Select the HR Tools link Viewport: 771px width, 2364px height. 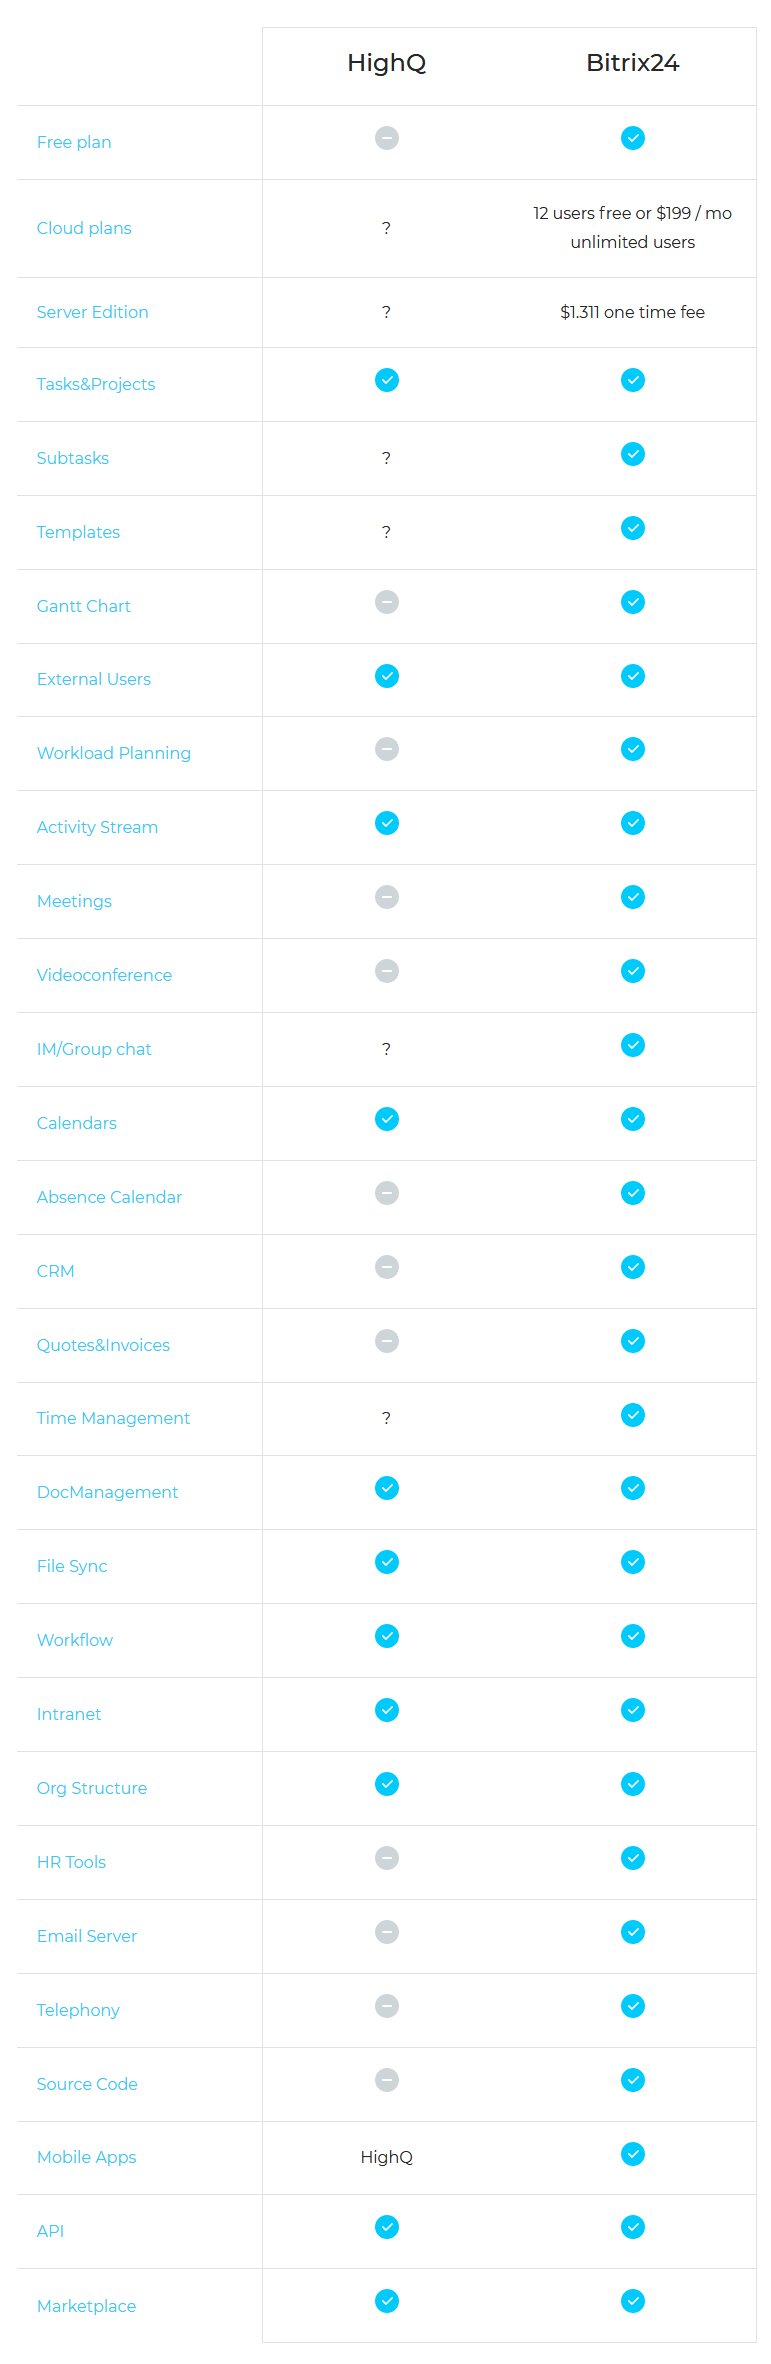pyautogui.click(x=71, y=1862)
